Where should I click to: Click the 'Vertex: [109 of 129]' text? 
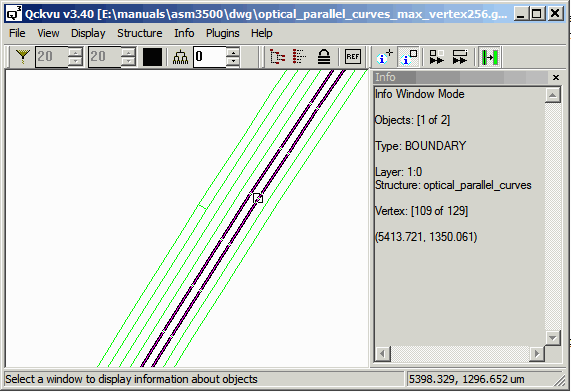coord(421,211)
